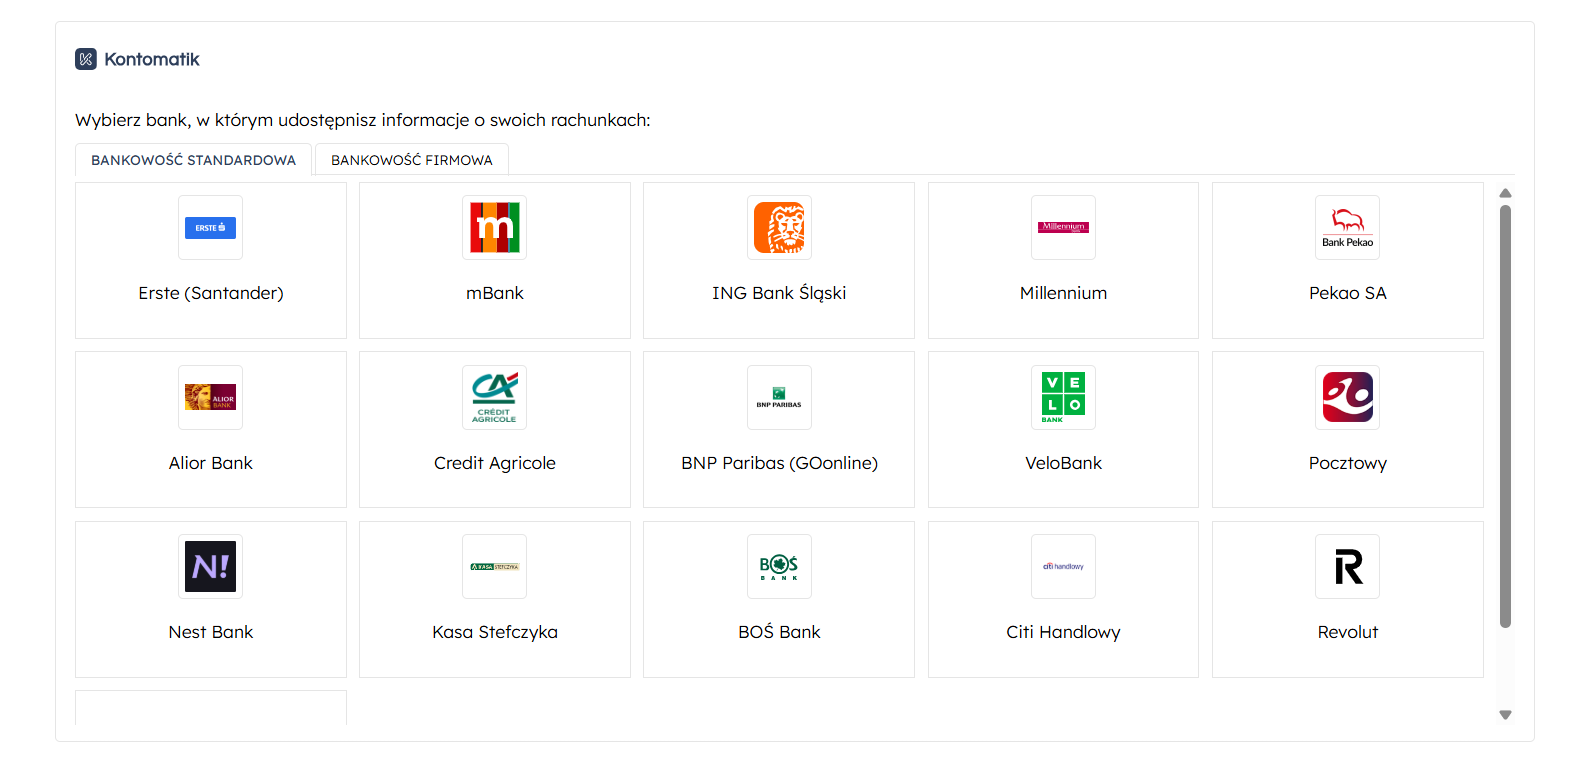Click the Revolut R logo icon
Image resolution: width=1593 pixels, height=780 pixels.
pos(1347,566)
